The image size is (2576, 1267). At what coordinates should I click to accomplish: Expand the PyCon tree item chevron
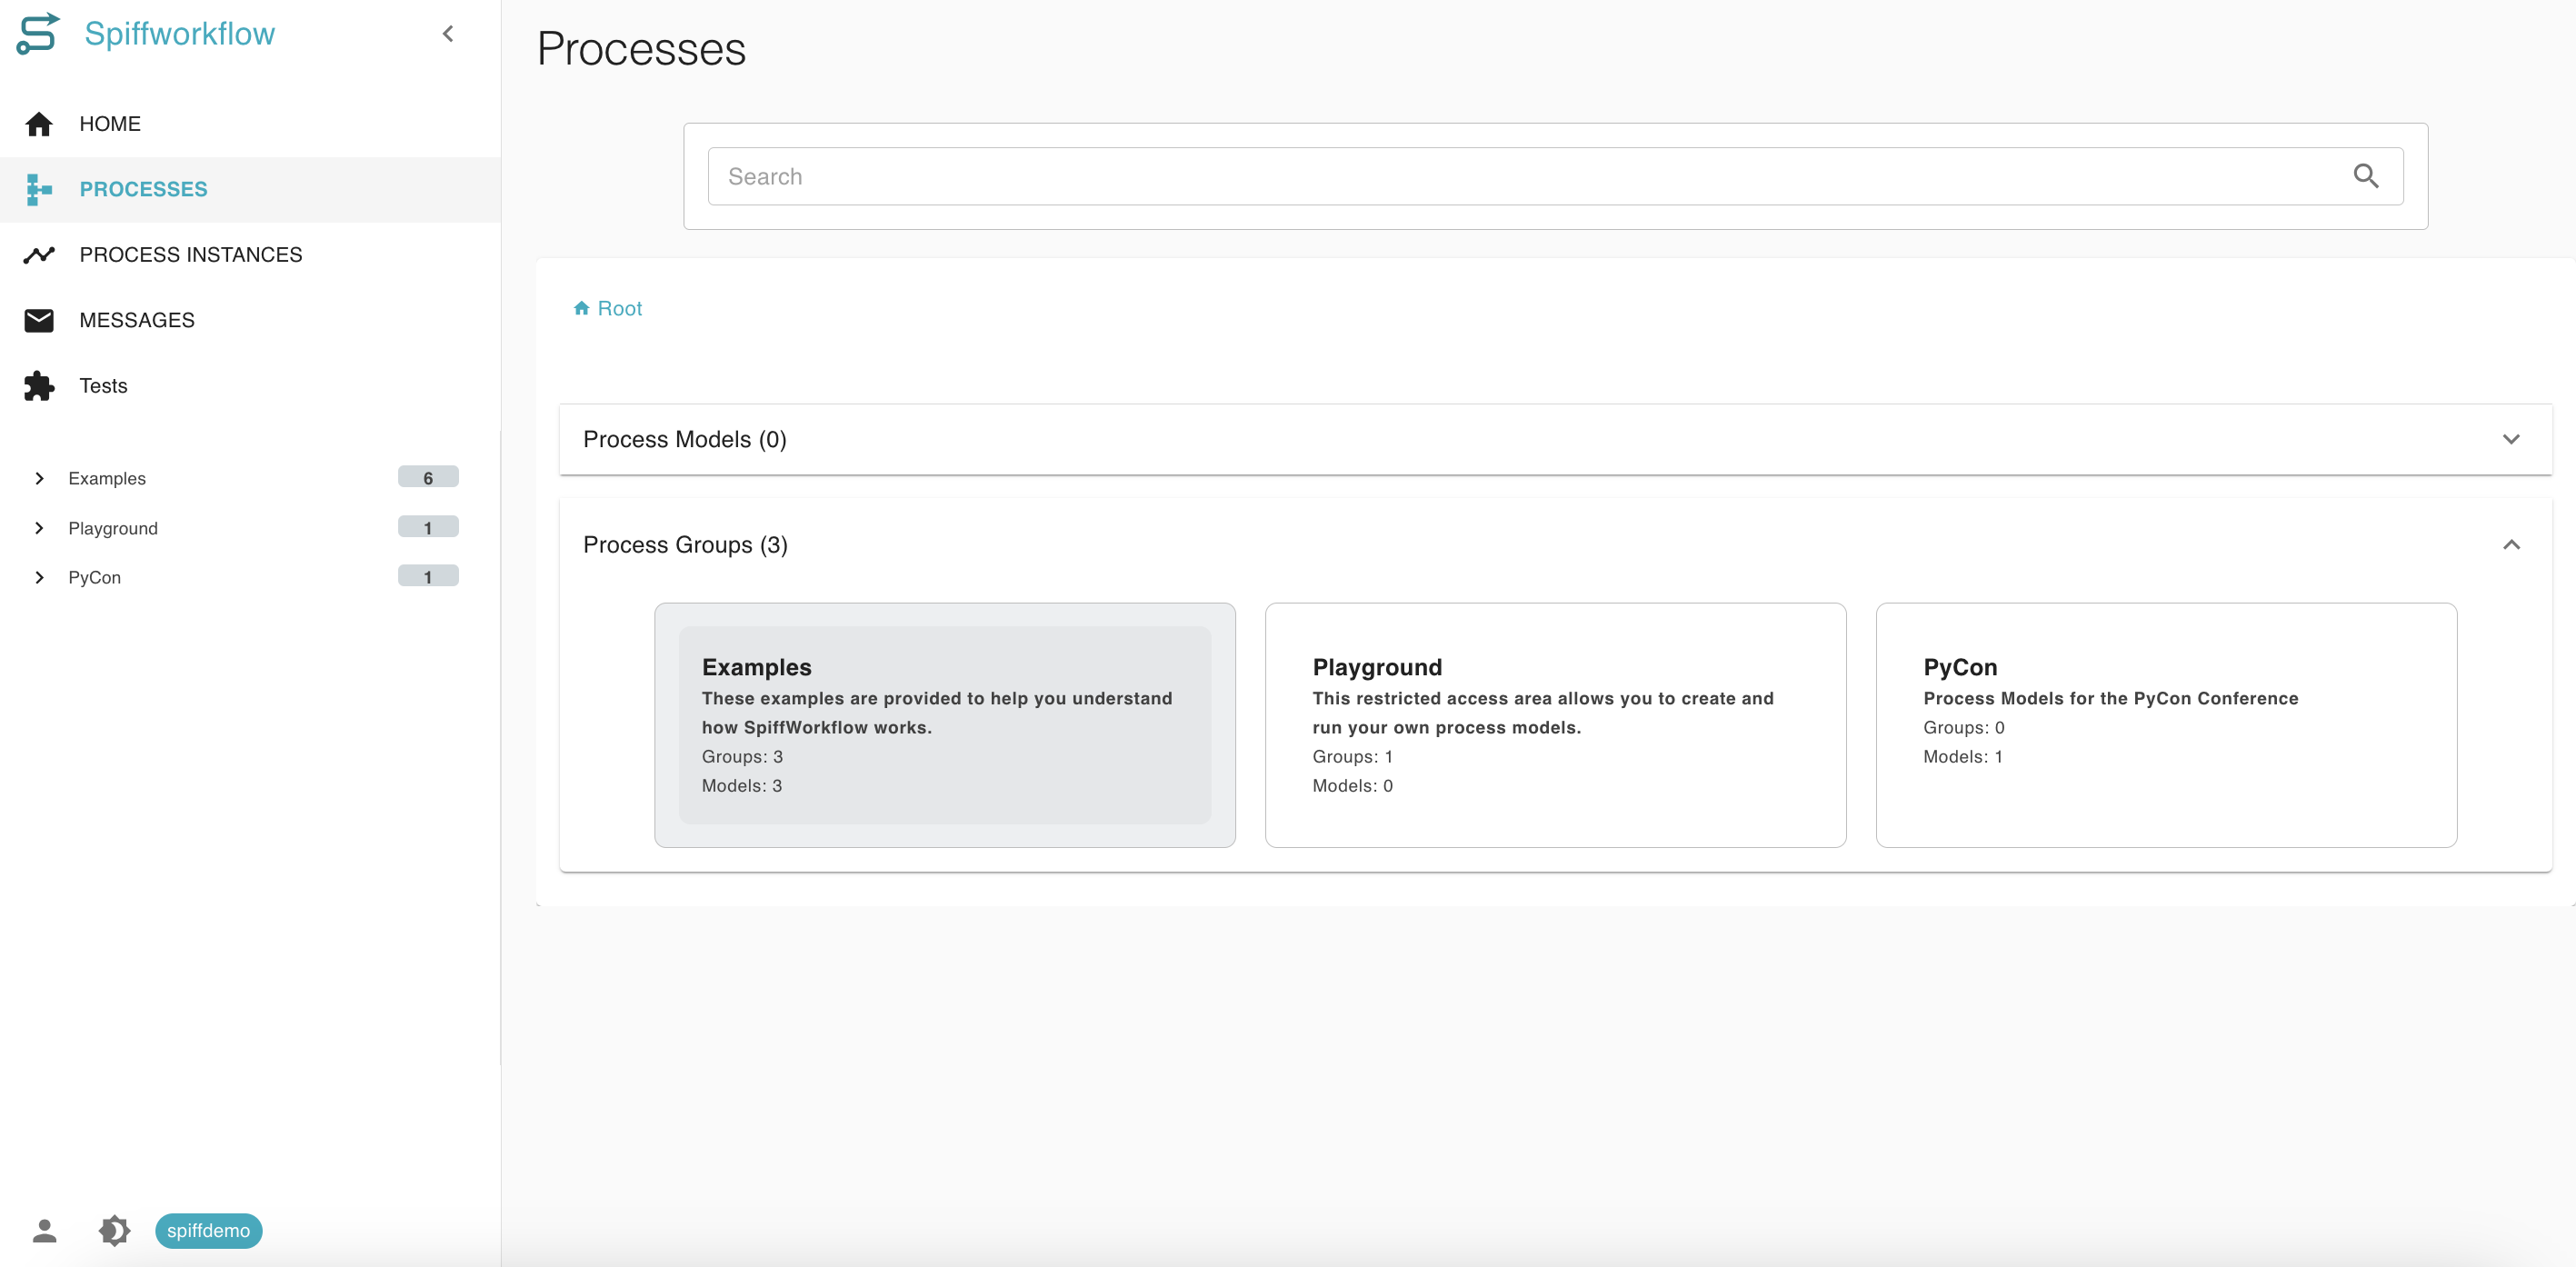tap(39, 577)
